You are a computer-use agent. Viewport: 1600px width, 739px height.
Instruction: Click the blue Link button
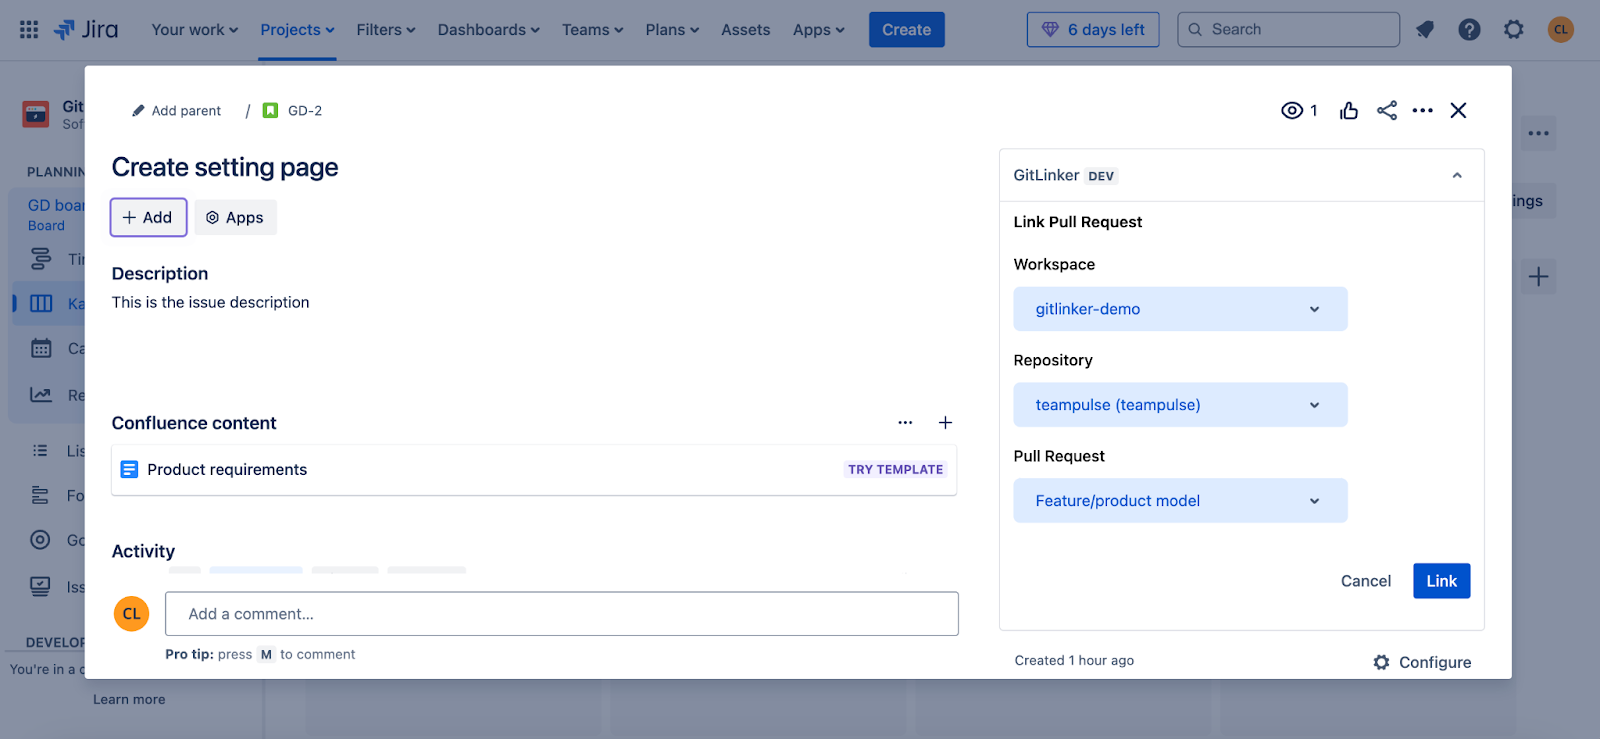[x=1441, y=581]
